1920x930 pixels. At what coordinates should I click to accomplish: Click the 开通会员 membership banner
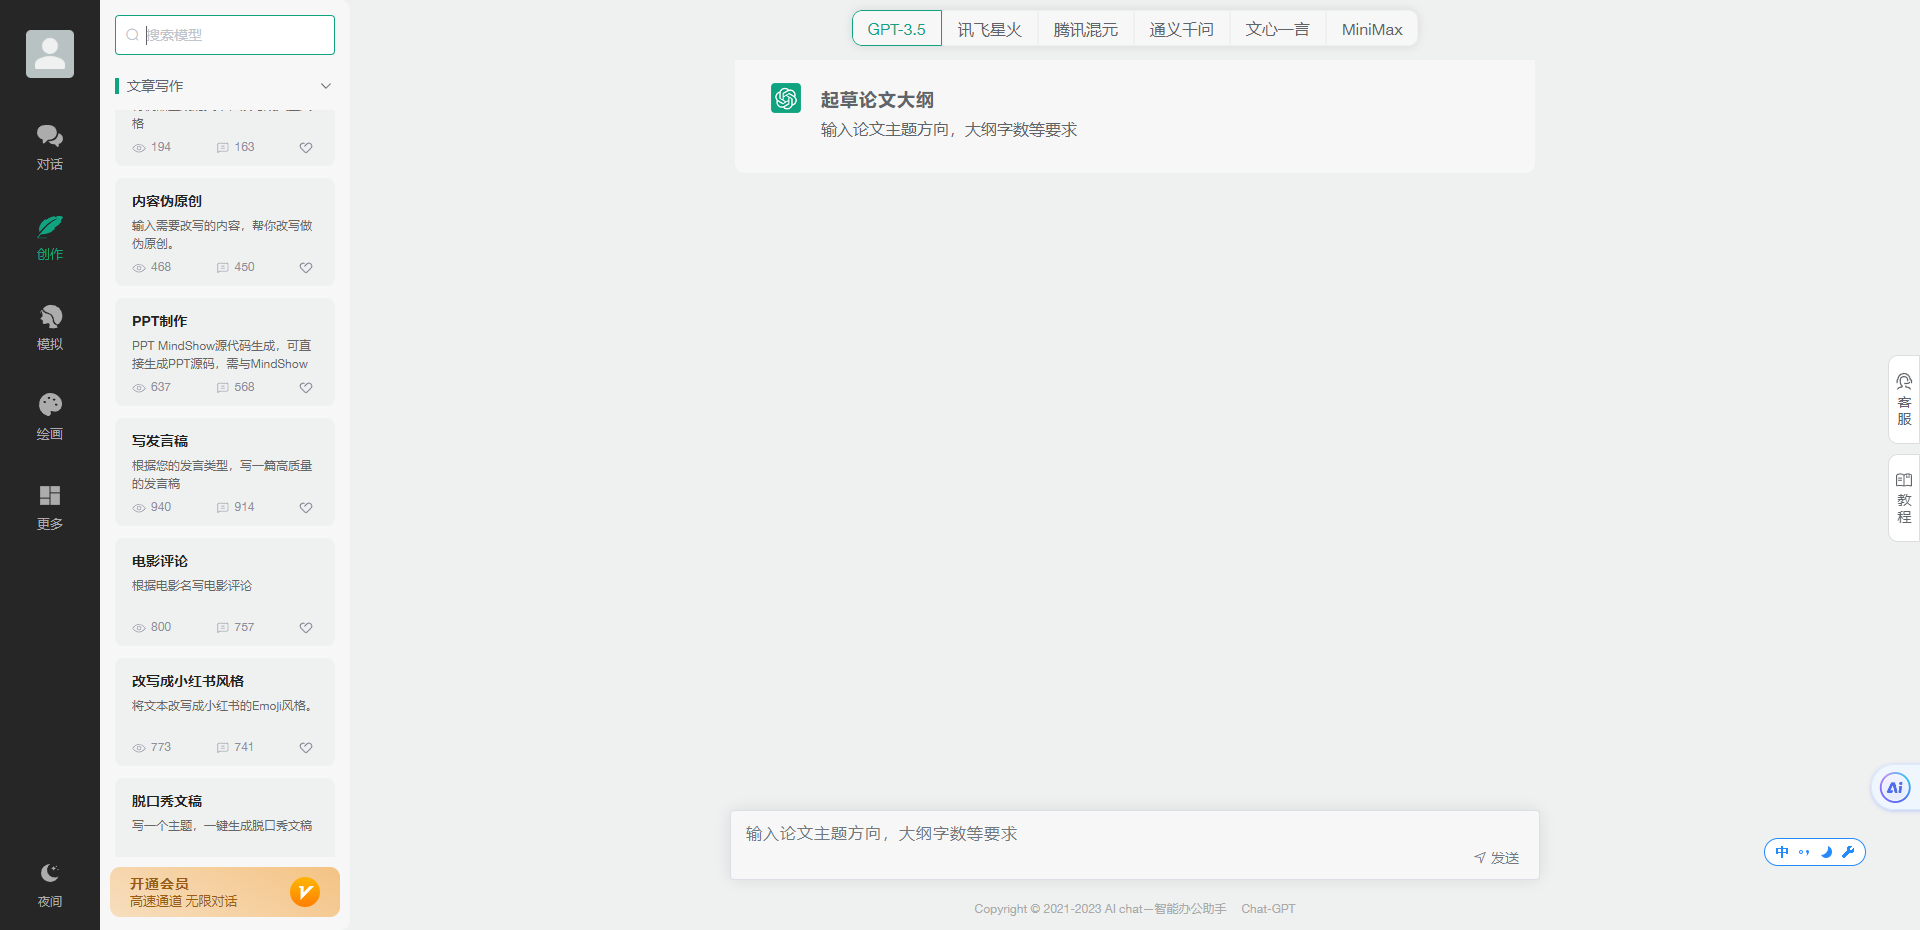225,892
